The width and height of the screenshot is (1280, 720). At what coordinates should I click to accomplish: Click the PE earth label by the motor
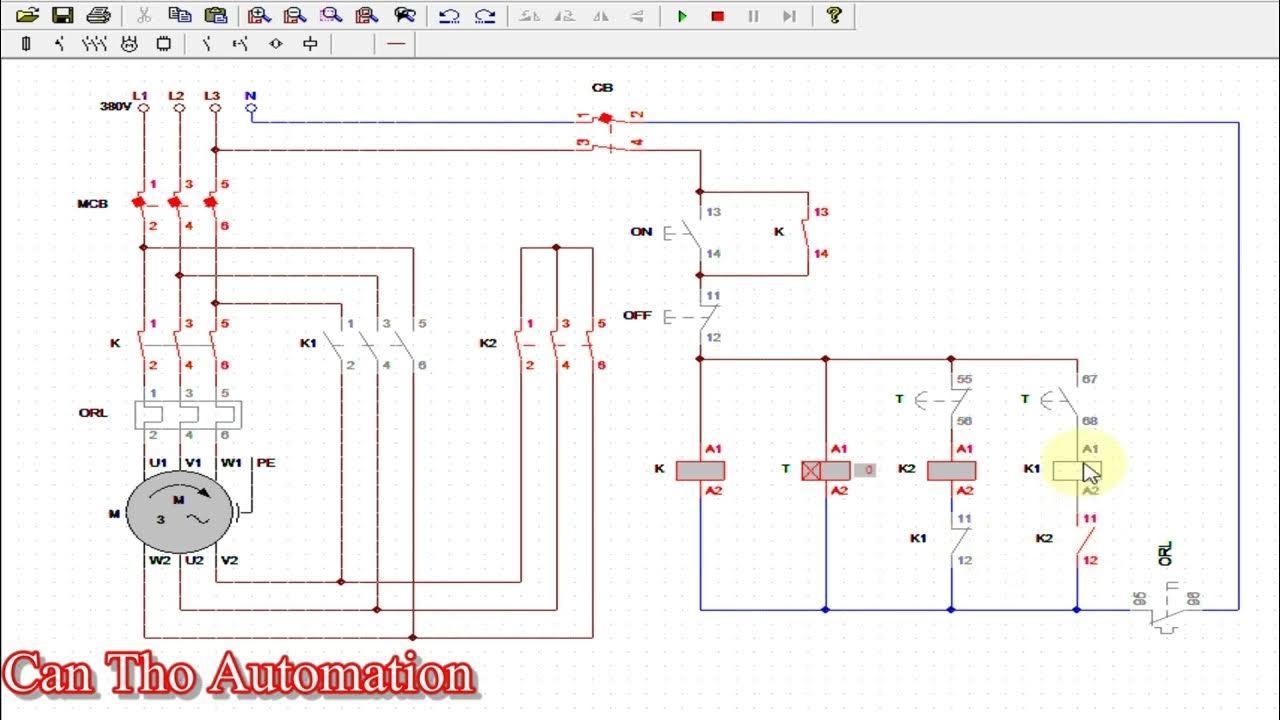coord(266,463)
